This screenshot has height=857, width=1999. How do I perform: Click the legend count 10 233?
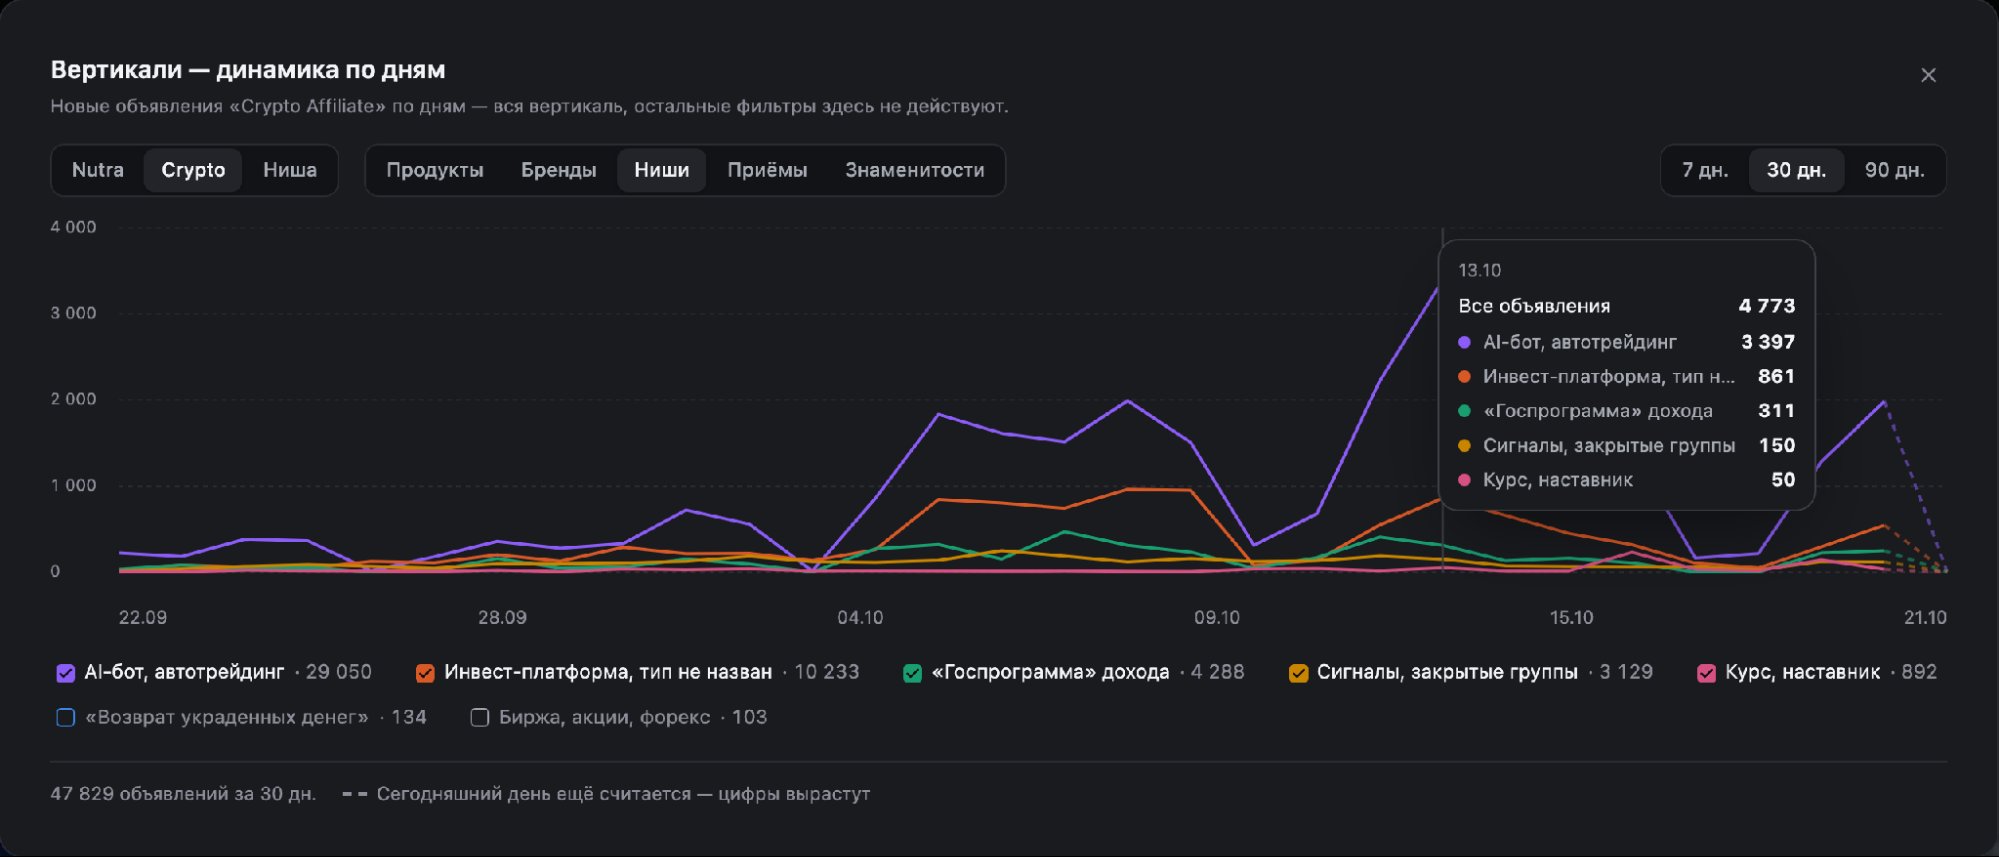pos(827,672)
